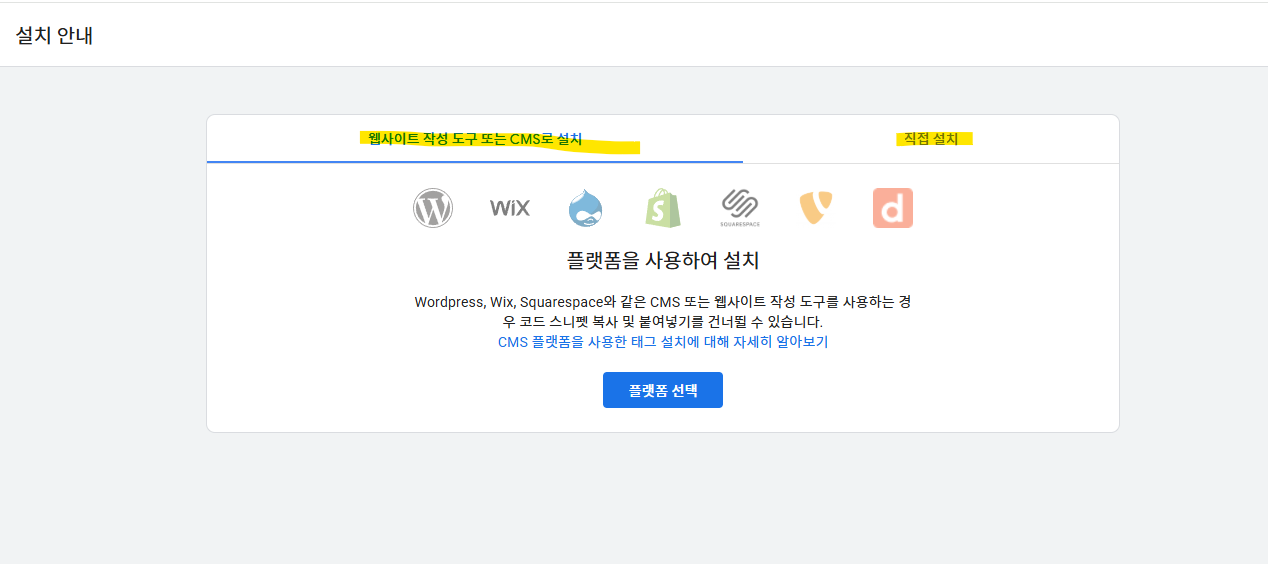This screenshot has width=1268, height=564.
Task: Click the pink 'd' Duda logo icon
Action: 893,208
